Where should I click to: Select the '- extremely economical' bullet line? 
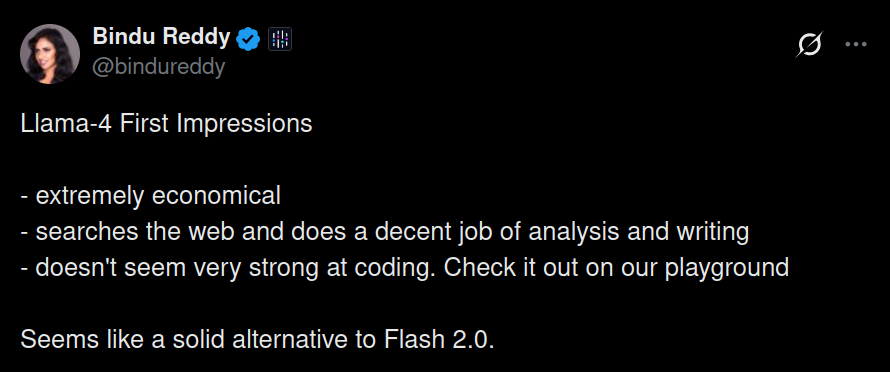coord(150,196)
